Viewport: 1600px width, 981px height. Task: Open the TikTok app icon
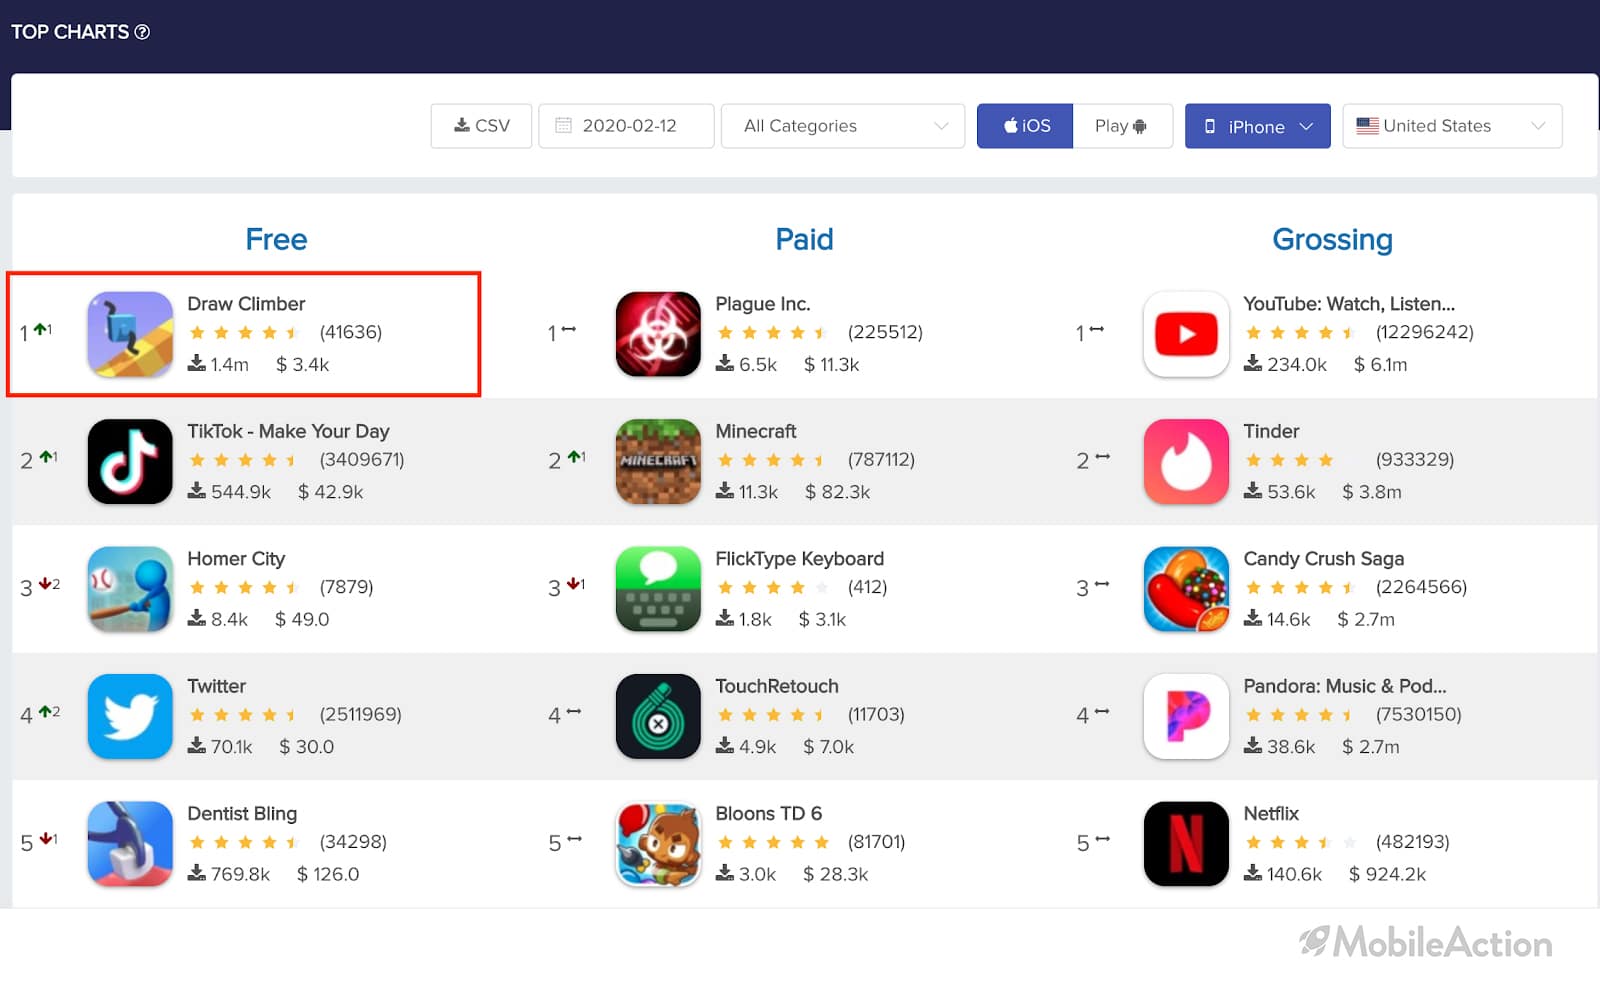pos(130,461)
